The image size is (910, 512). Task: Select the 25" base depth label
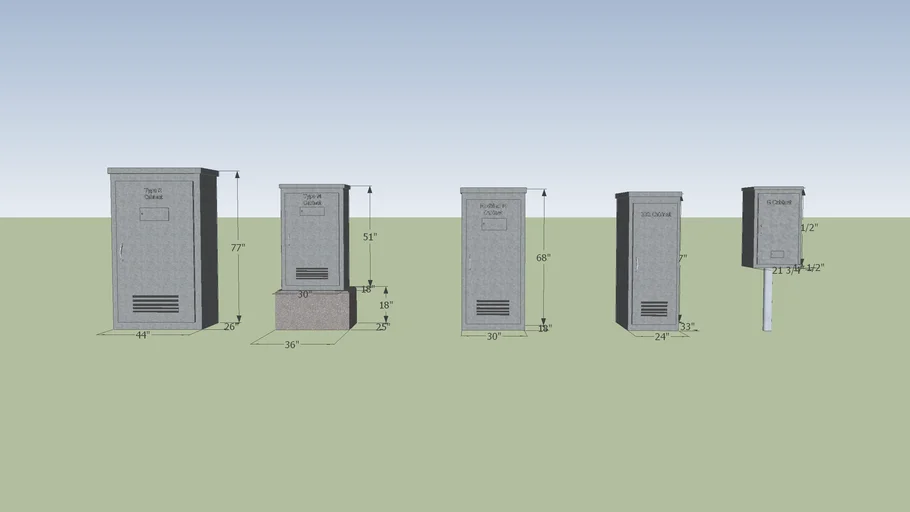pyautogui.click(x=382, y=327)
